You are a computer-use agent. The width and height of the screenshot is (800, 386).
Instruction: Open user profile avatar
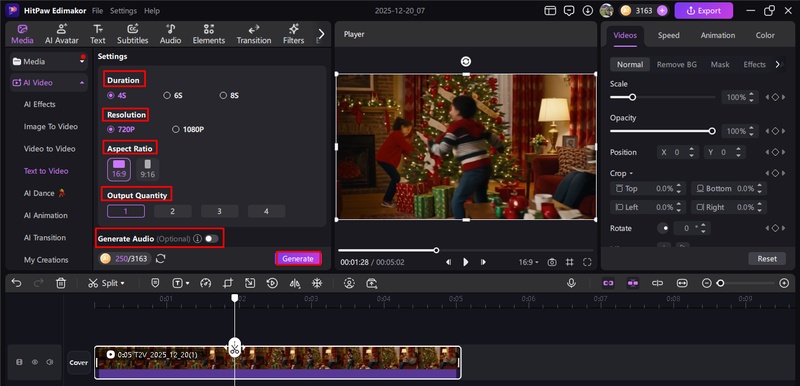606,11
